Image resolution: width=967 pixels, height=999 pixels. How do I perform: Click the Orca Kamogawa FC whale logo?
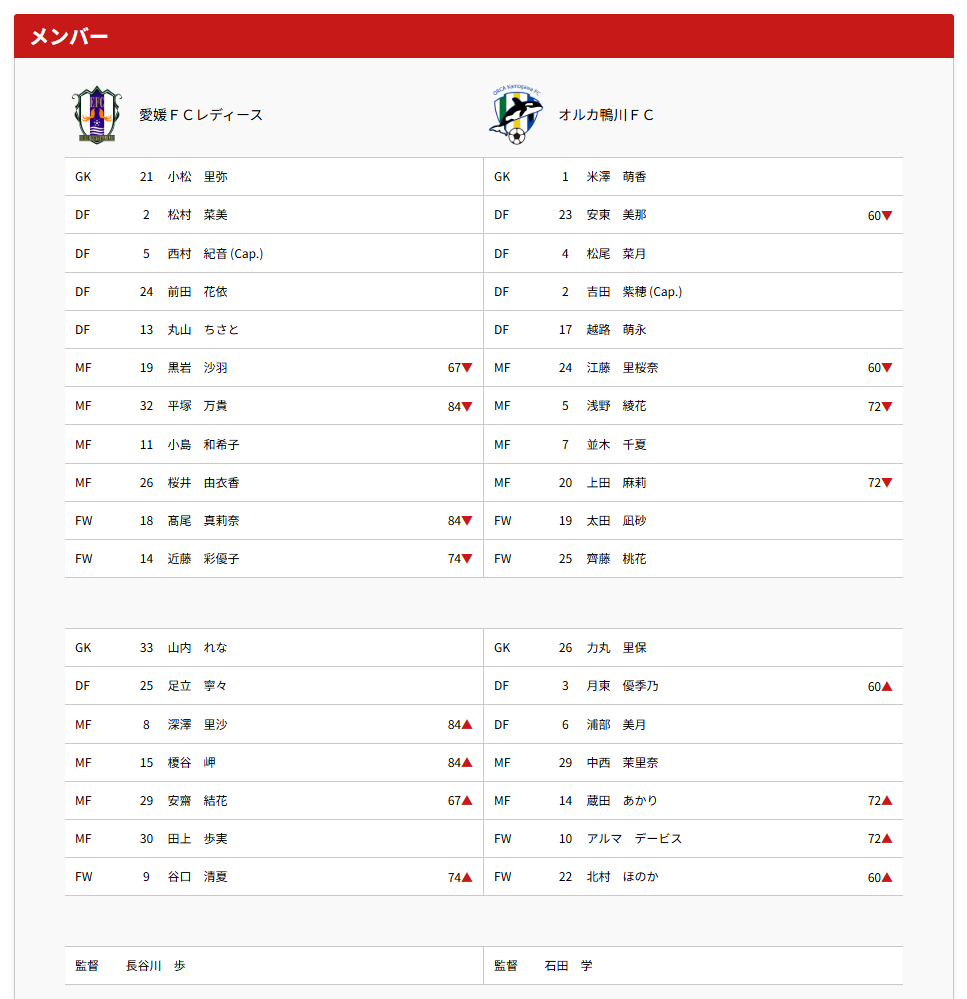515,115
